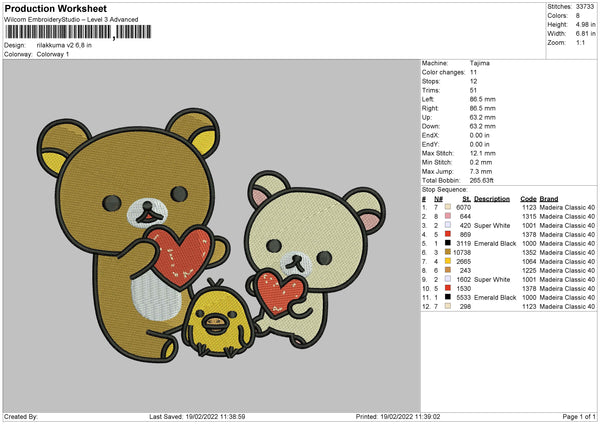Select the white swatch in stop row 9
This screenshot has height=424, width=600.
pos(448,279)
